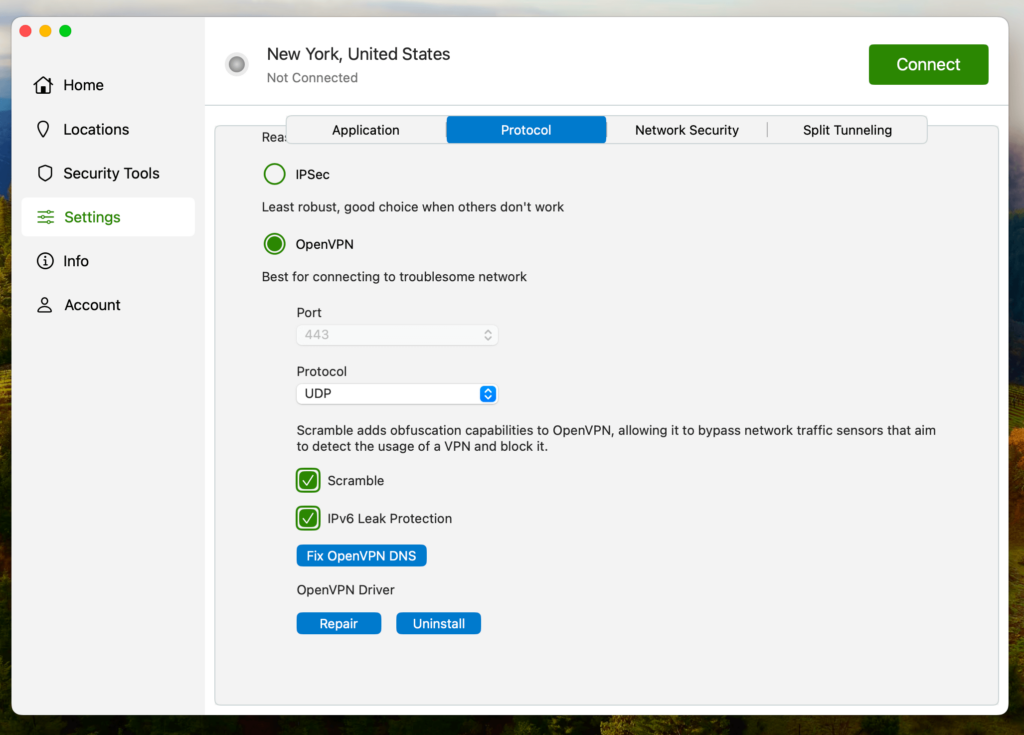This screenshot has width=1024, height=735.
Task: Click the Repair driver button
Action: (338, 623)
